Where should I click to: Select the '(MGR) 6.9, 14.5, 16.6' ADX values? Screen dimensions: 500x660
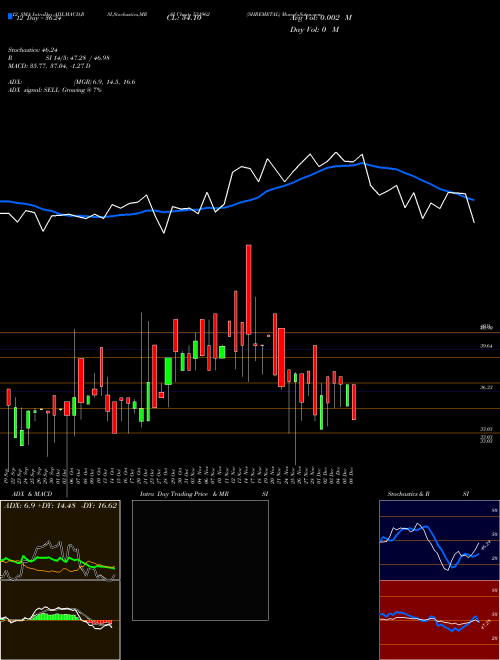[104, 82]
